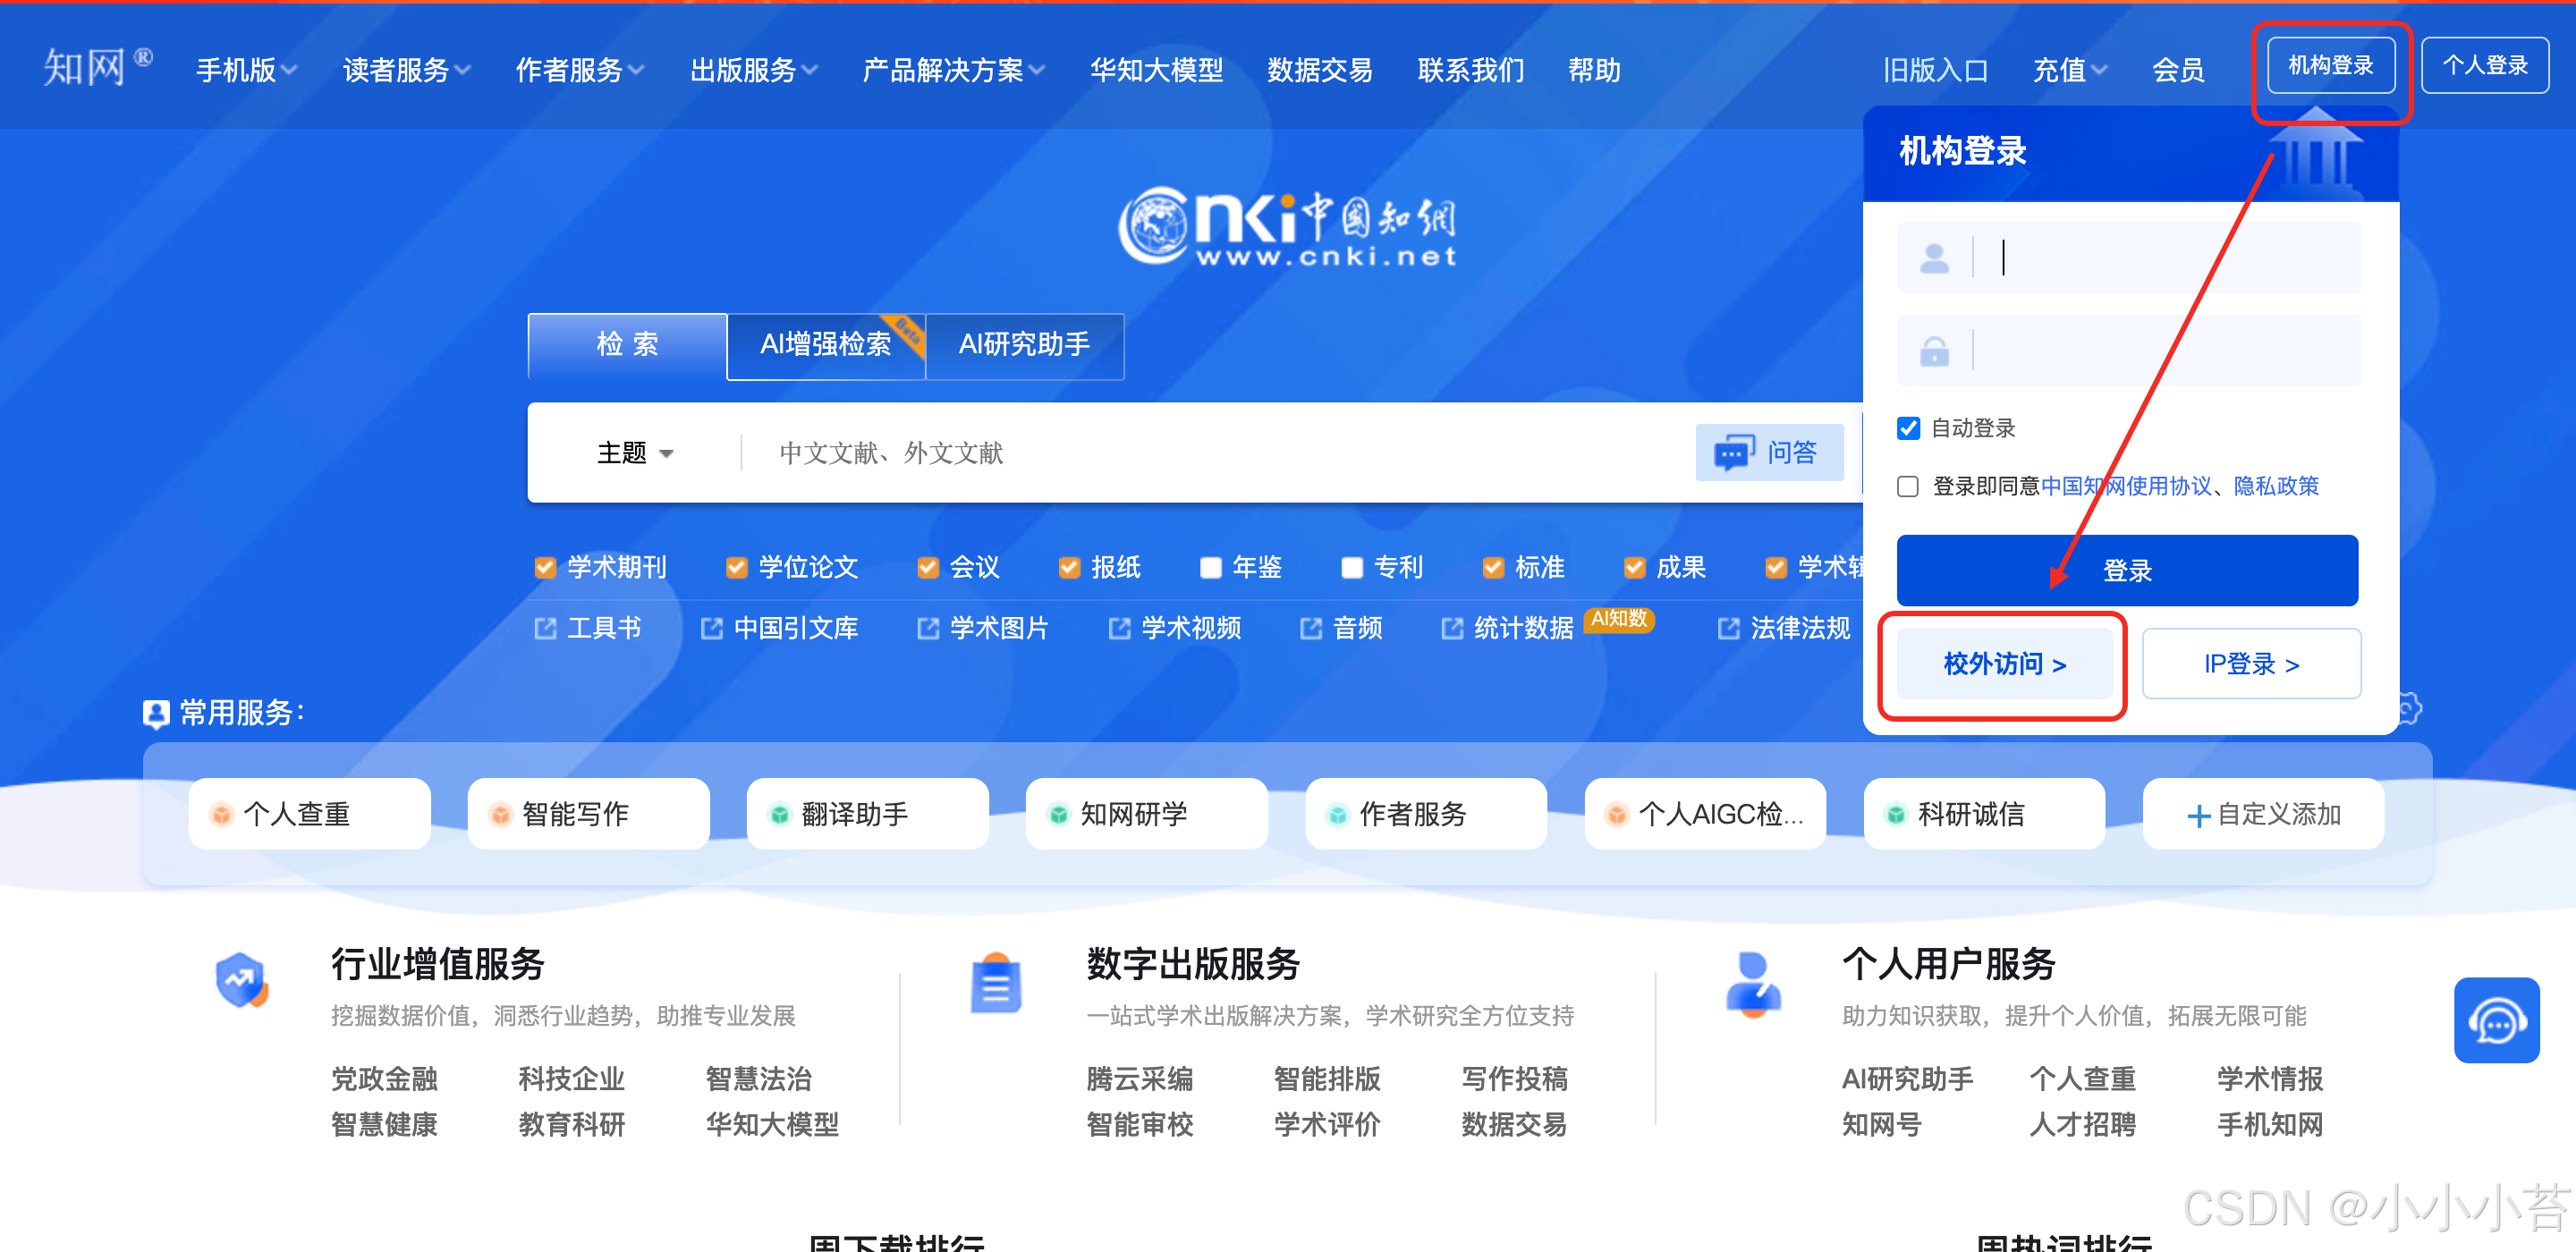Check the 登录即同意 agreement checkbox
Viewport: 2576px width, 1252px height.
tap(1908, 486)
